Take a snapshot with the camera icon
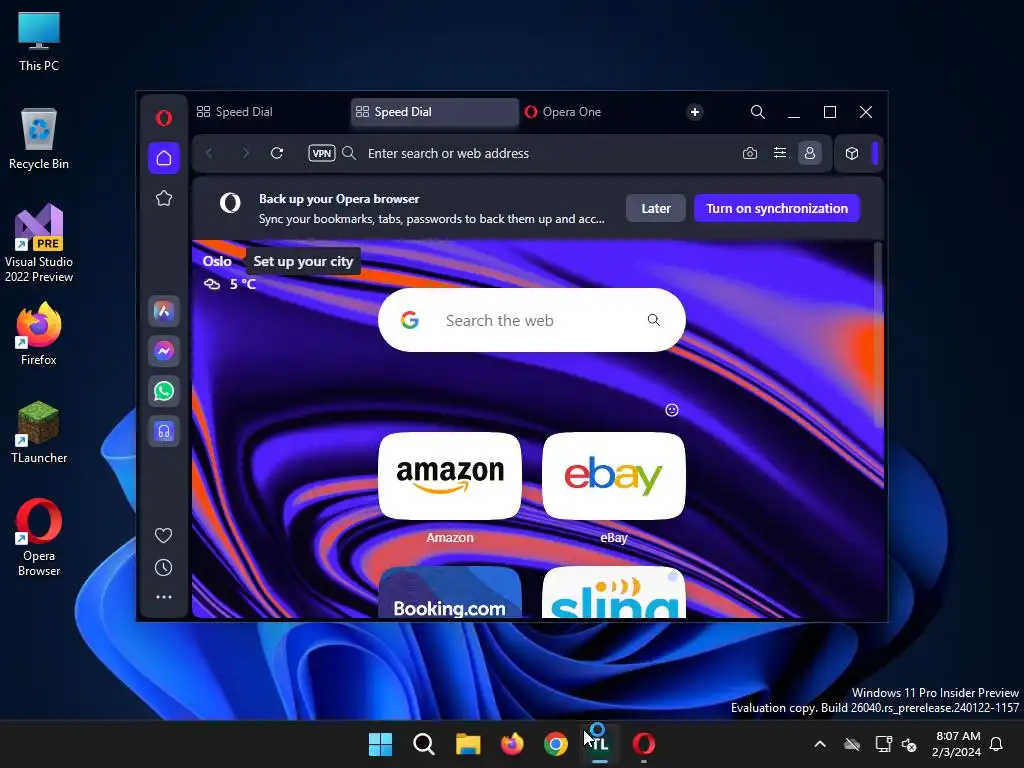 [x=750, y=153]
